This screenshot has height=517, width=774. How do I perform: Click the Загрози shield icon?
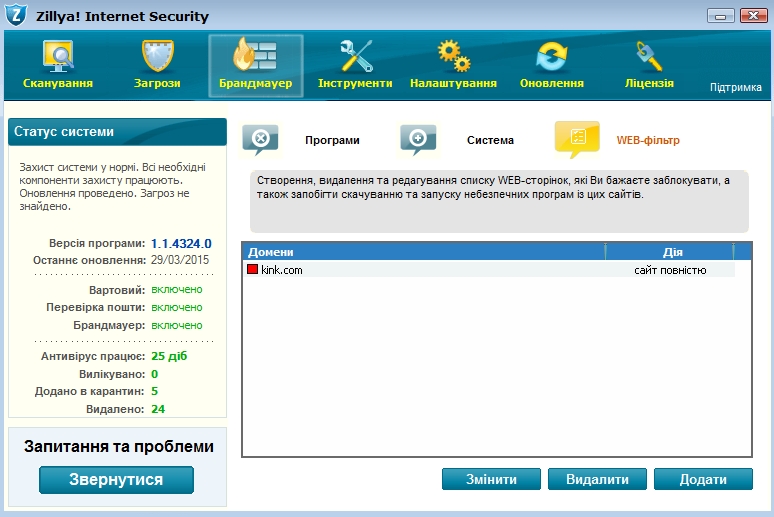click(158, 57)
